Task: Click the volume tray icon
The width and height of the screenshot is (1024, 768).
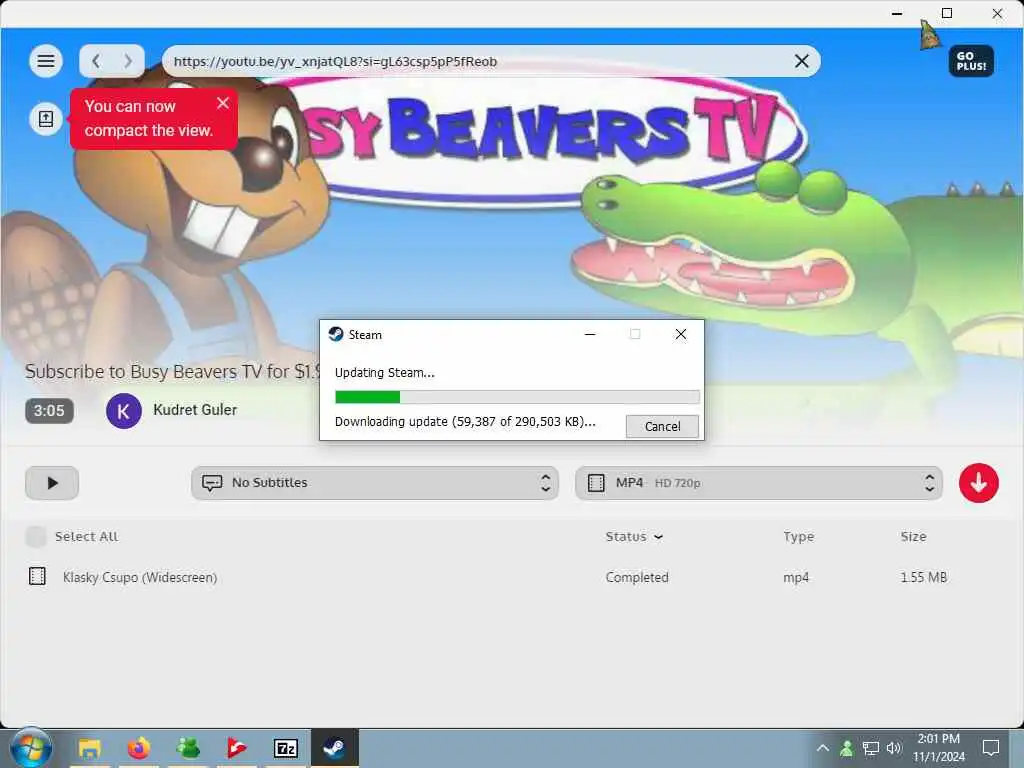Action: (894, 748)
